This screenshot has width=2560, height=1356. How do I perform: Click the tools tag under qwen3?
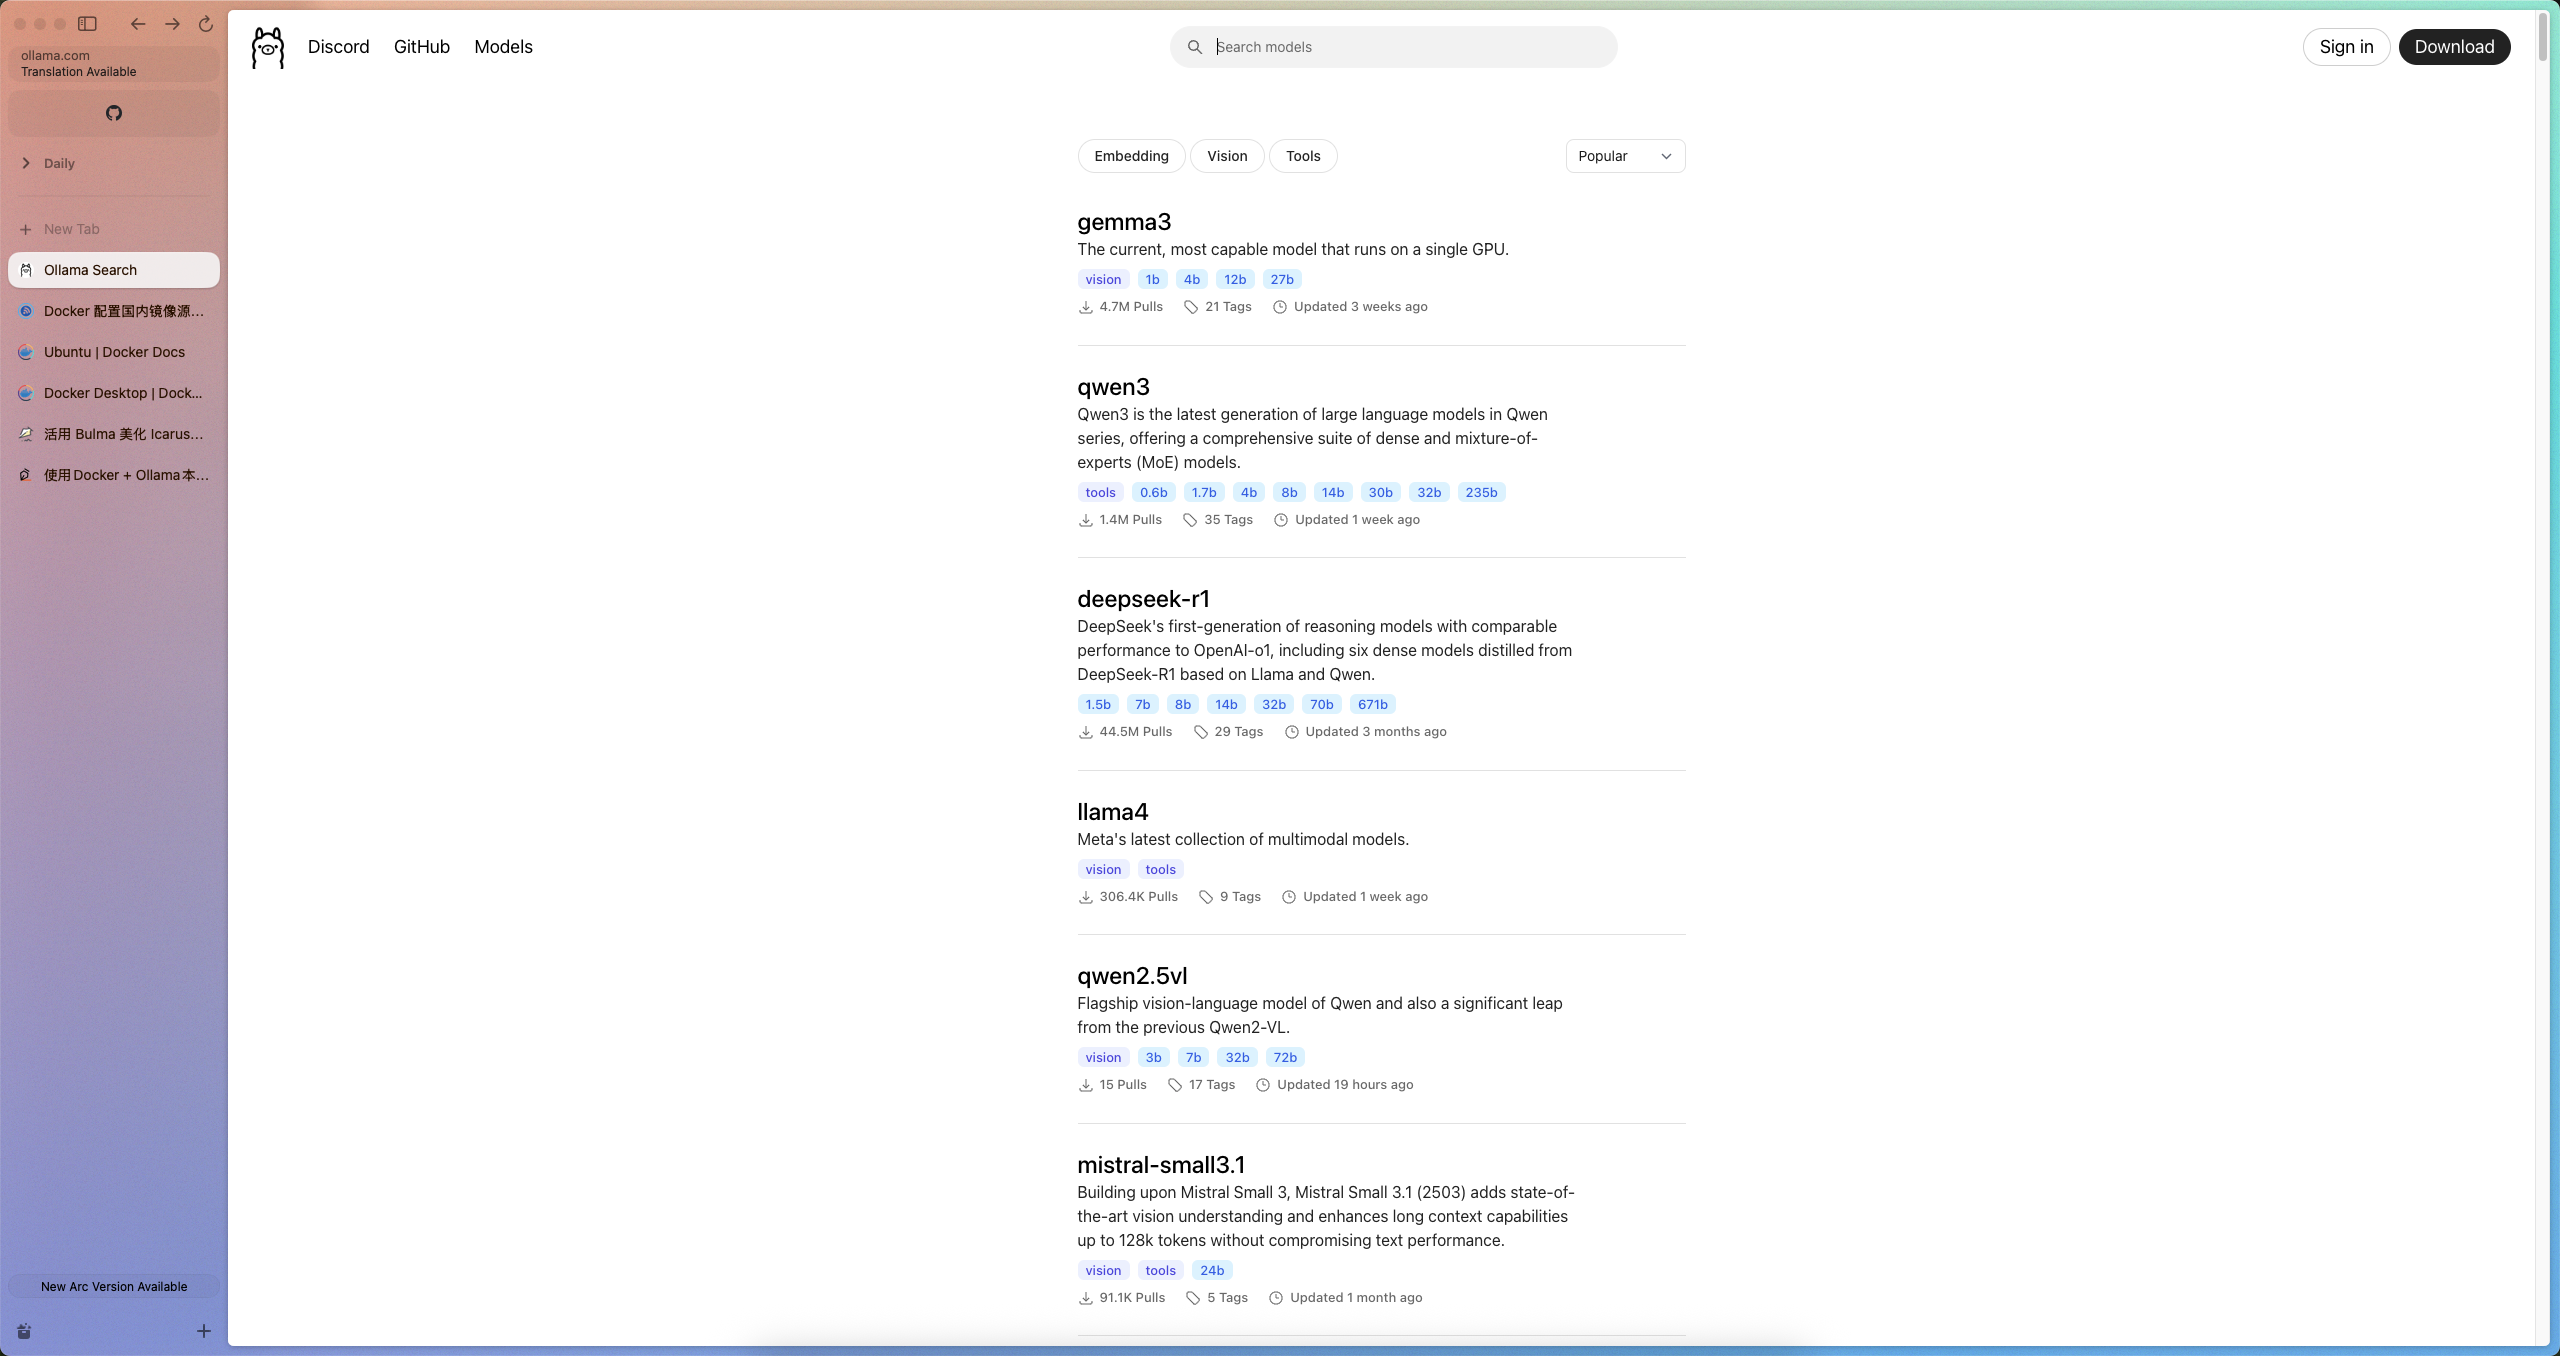1100,493
